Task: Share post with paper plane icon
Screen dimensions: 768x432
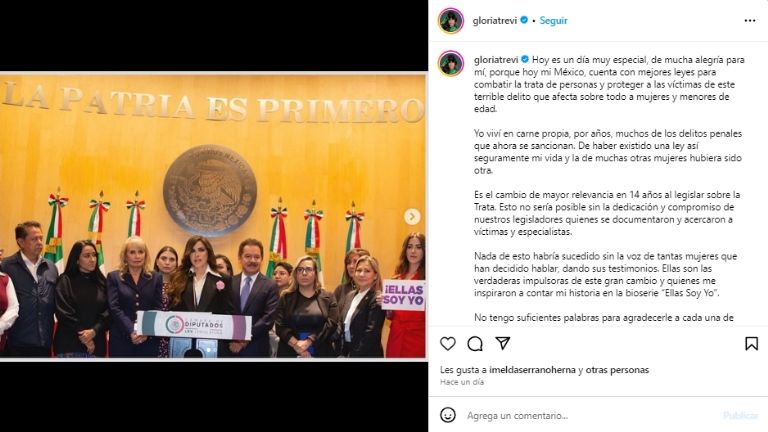Action: click(503, 343)
